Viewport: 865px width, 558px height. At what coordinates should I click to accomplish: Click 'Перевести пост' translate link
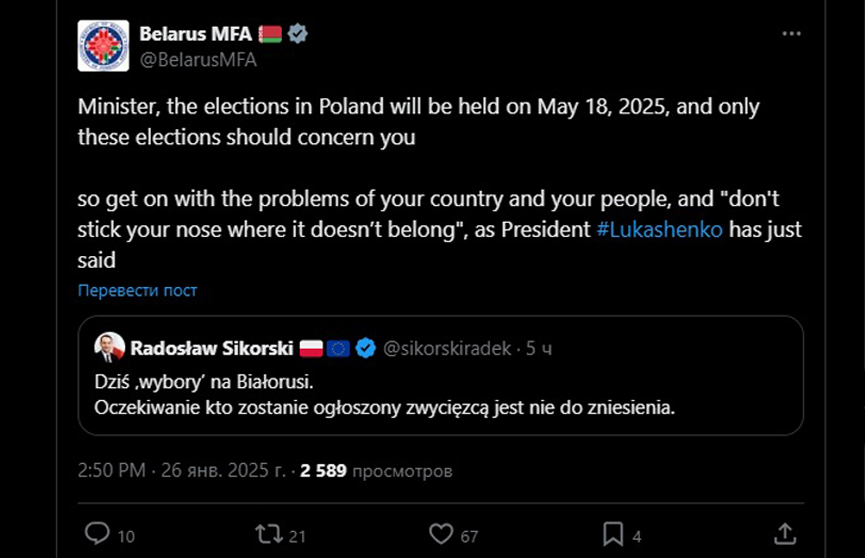[138, 290]
